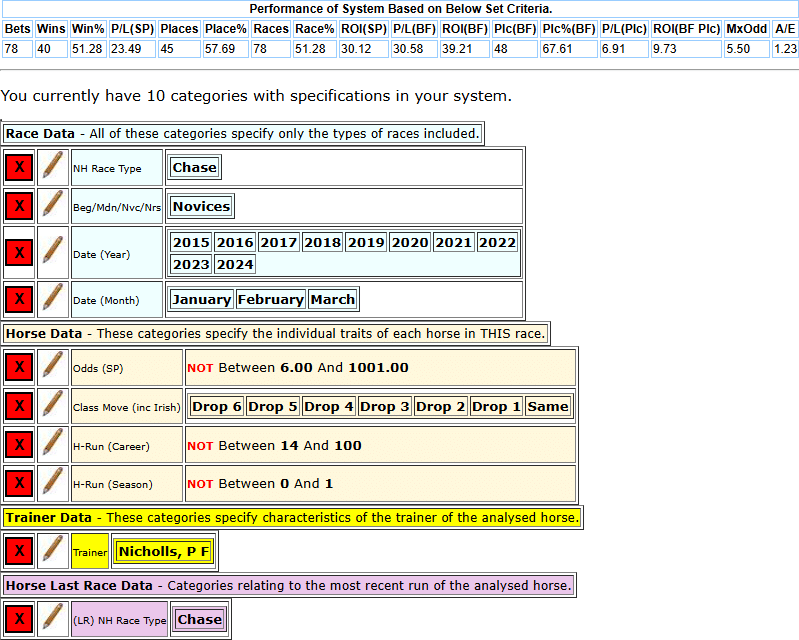Select year 2022
Image resolution: width=799 pixels, height=640 pixels.
coord(497,242)
